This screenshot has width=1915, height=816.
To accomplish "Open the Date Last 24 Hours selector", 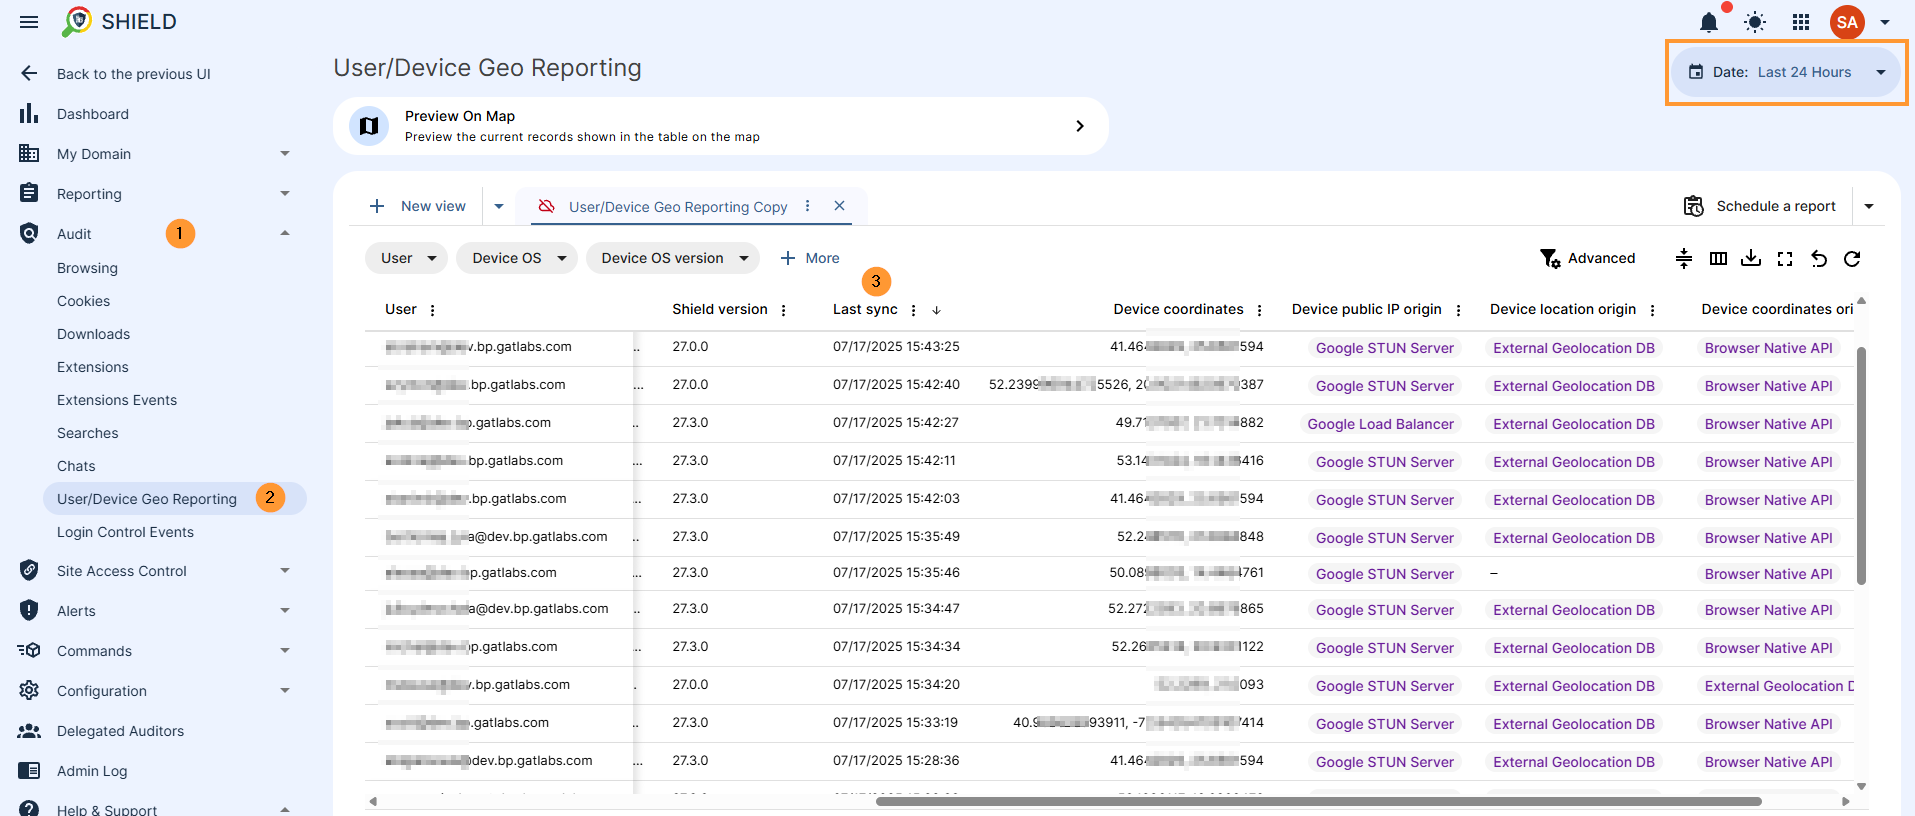I will tap(1786, 72).
